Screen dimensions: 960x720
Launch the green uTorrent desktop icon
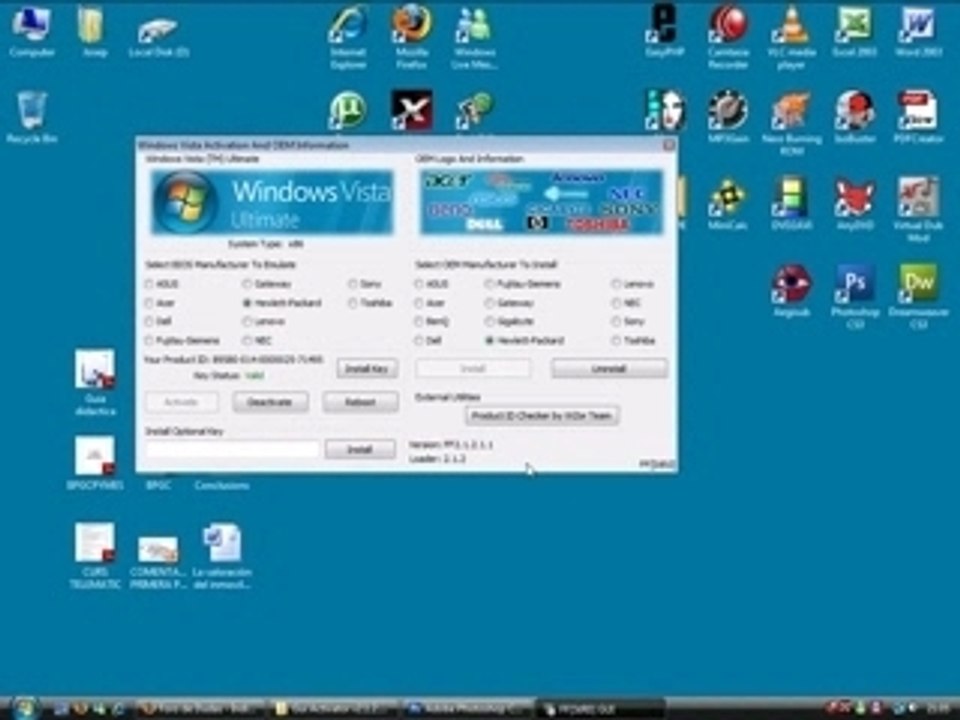pos(348,111)
